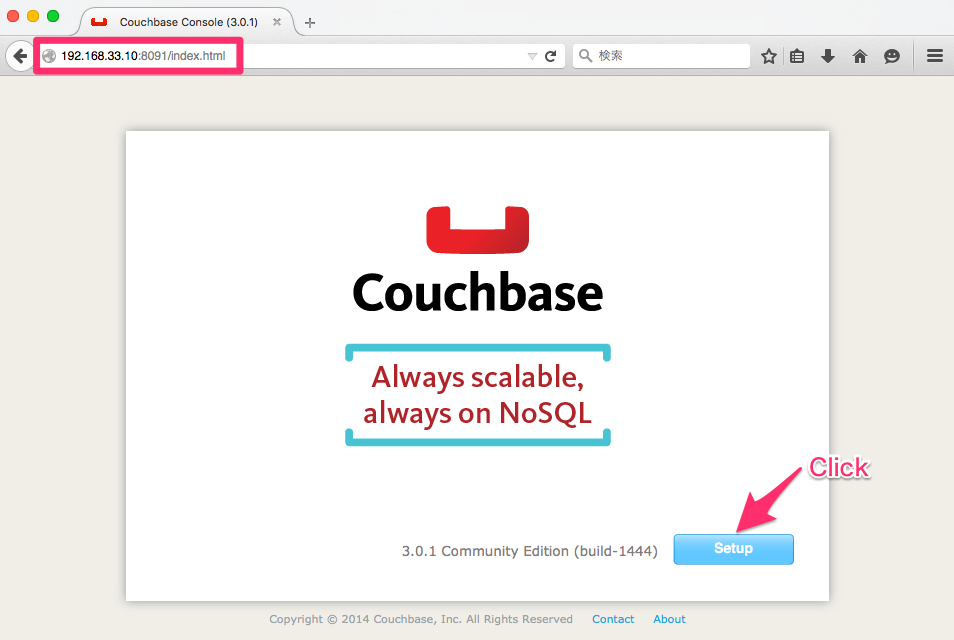Viewport: 954px width, 640px height.
Task: Open the Firefox hamburger menu
Action: coord(933,56)
